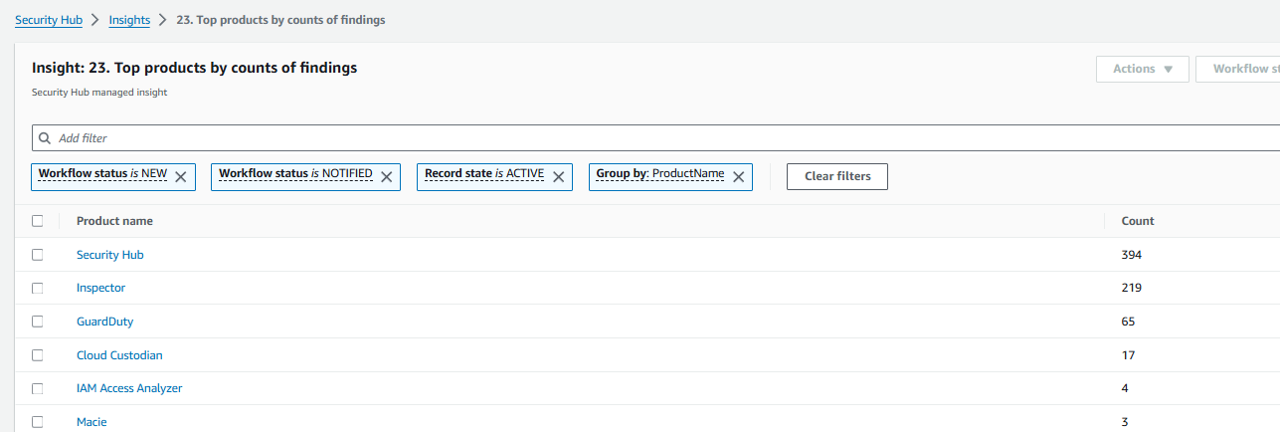Select all rows with header checkbox

pos(38,221)
